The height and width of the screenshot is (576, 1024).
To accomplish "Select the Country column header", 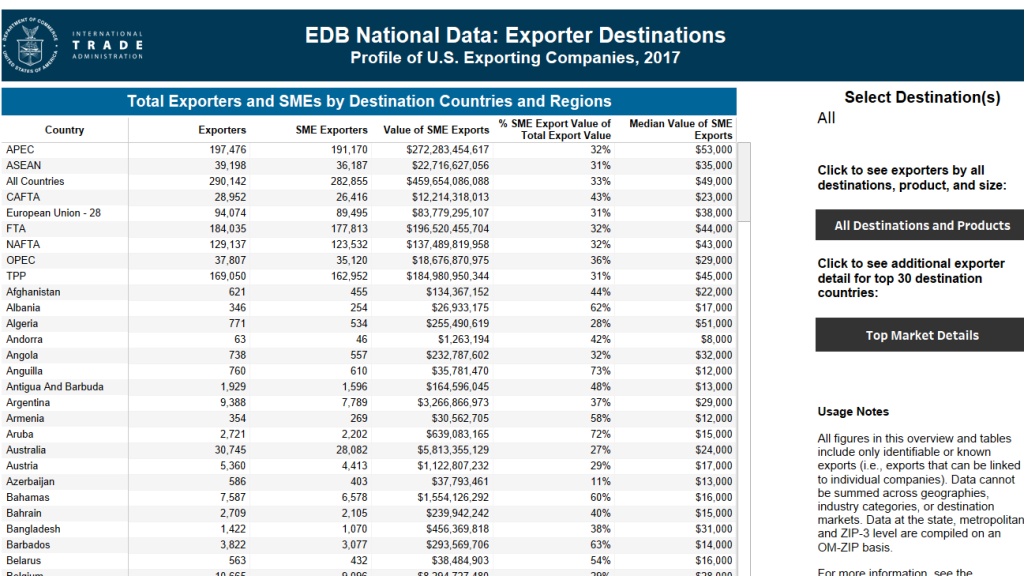I will 65,130.
